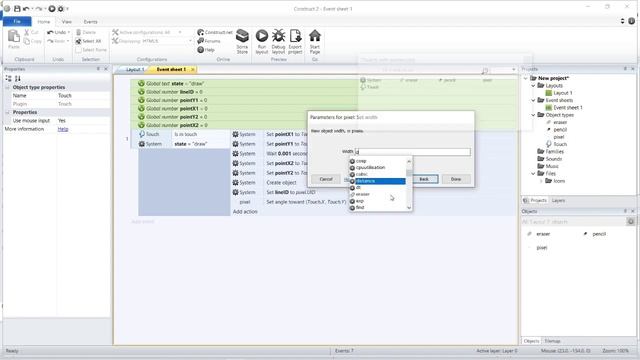Close the Event sheet 1 tab
The width and height of the screenshot is (640, 360).
[193, 69]
